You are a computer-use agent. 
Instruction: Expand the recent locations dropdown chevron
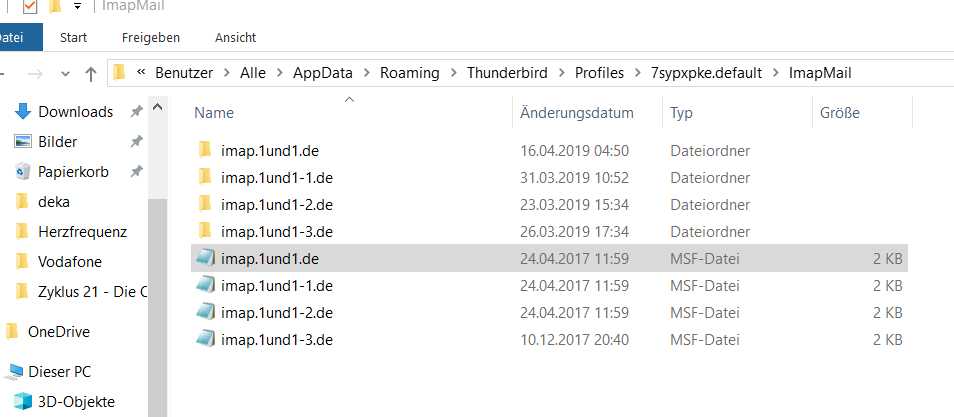[65, 73]
